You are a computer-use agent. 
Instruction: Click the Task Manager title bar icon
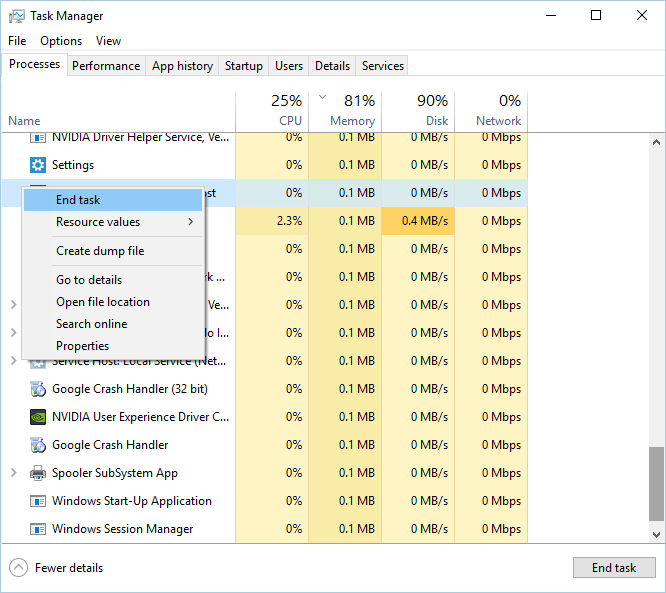click(x=17, y=16)
